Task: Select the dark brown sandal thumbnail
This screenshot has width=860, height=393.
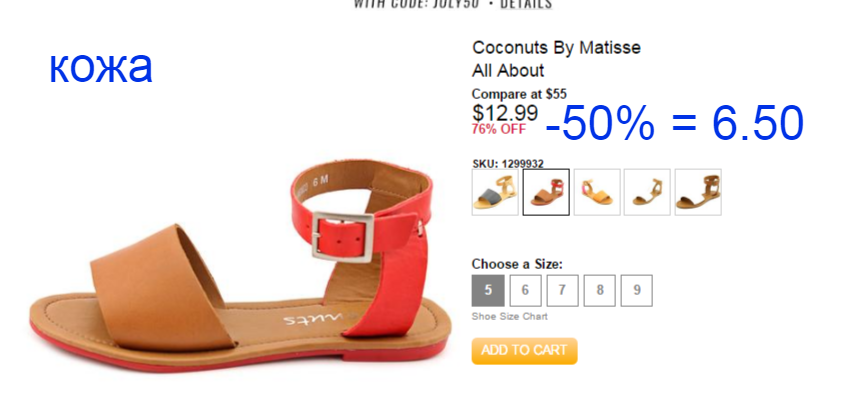Action: pos(698,192)
